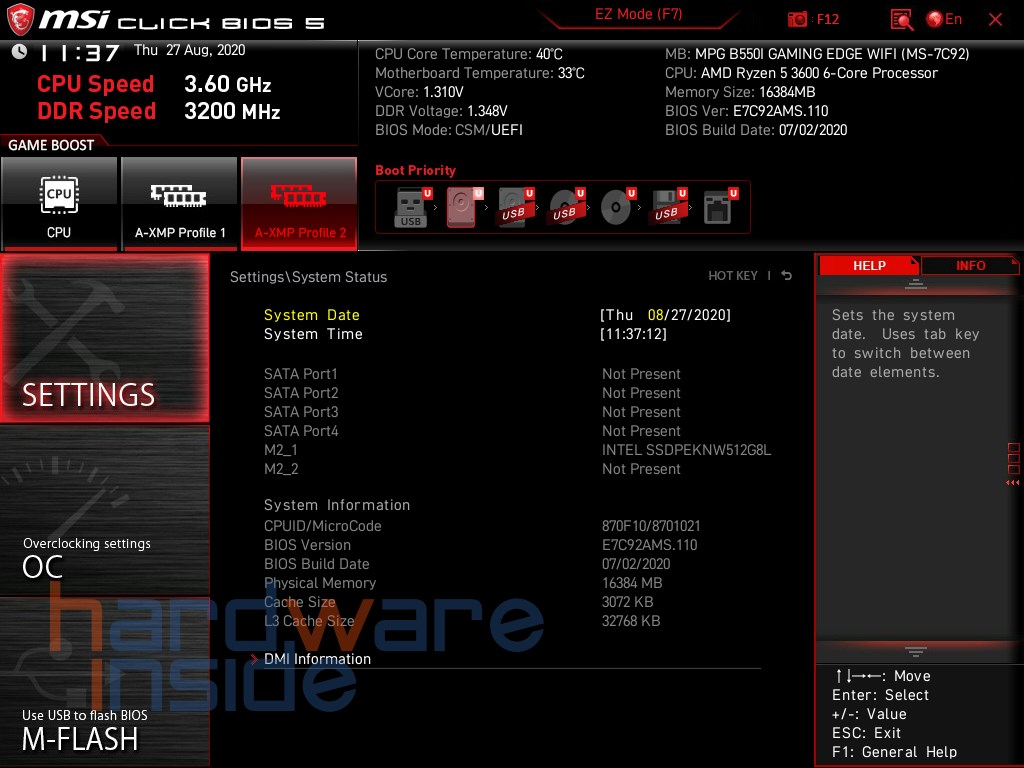The width and height of the screenshot is (1024, 768).
Task: Select the System Date field
Action: [498, 315]
